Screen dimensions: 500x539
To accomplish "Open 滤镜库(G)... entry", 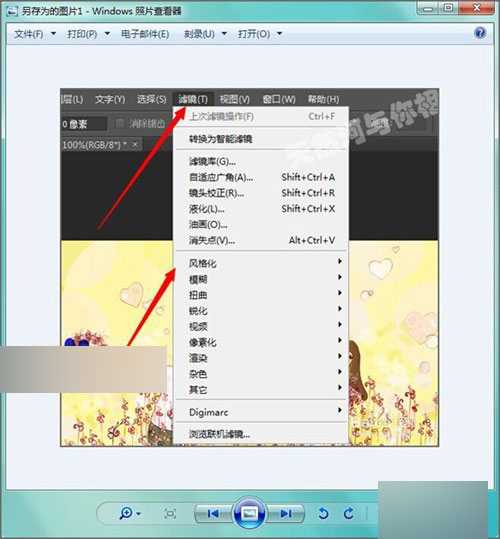I will pos(262,161).
